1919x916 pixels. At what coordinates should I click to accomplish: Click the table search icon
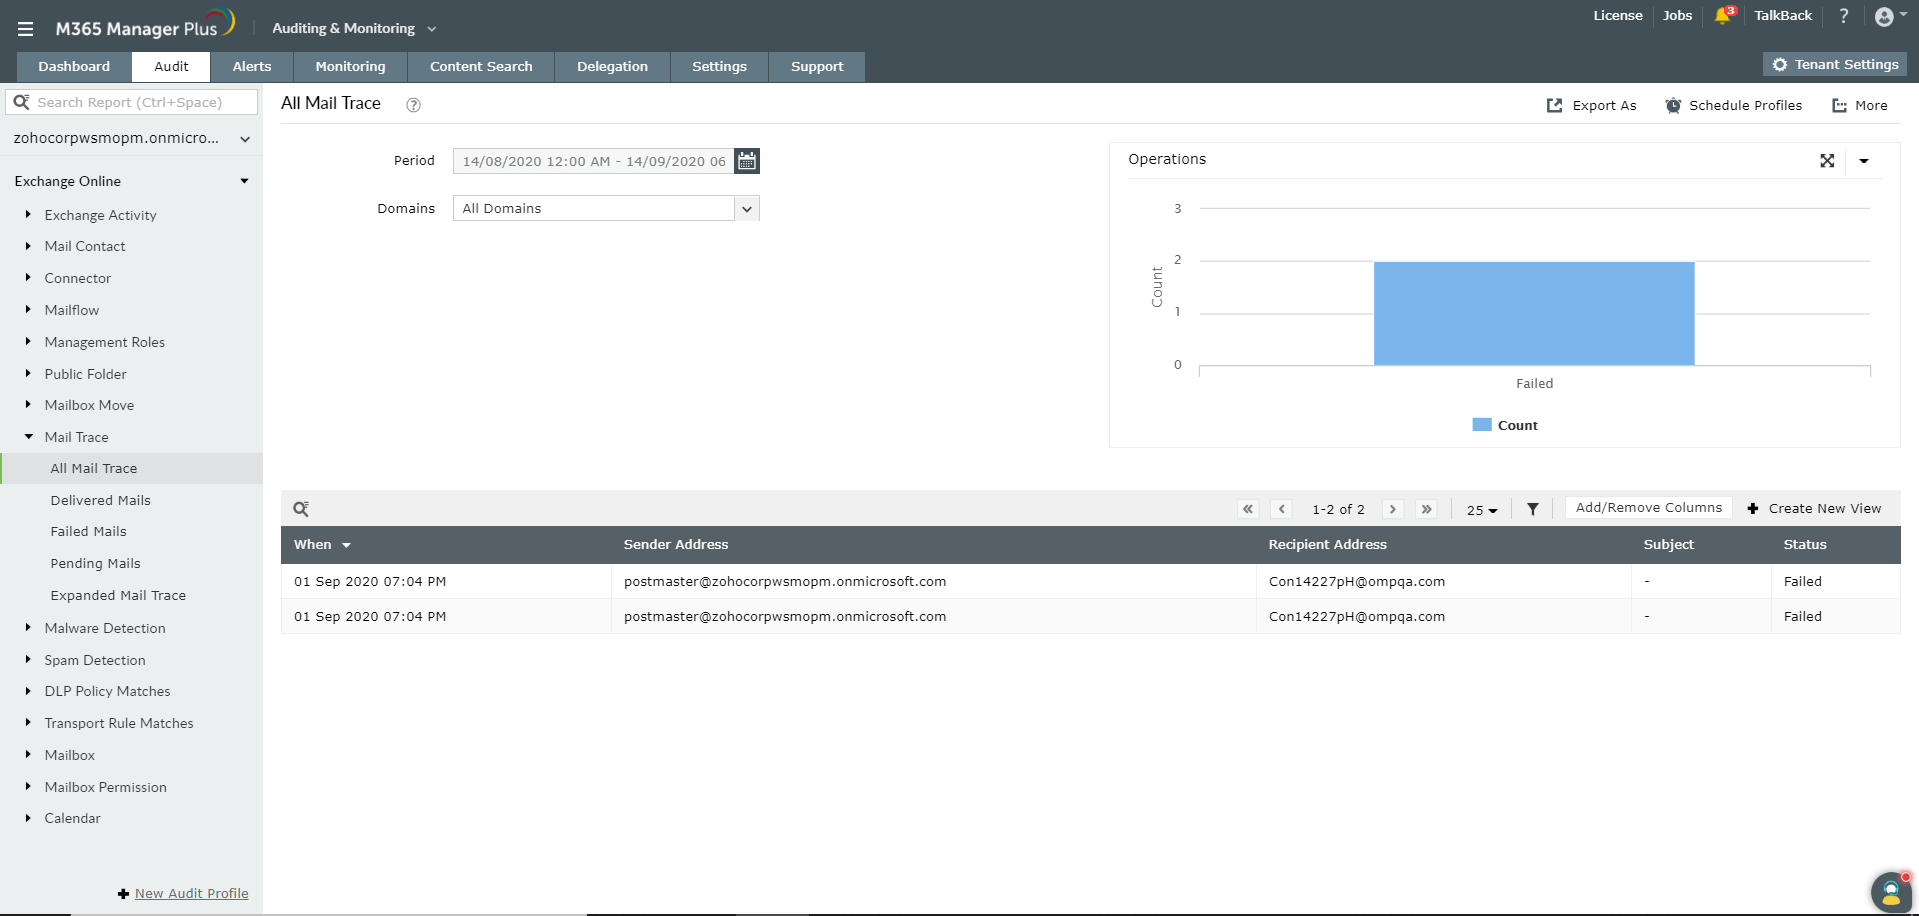pos(301,509)
